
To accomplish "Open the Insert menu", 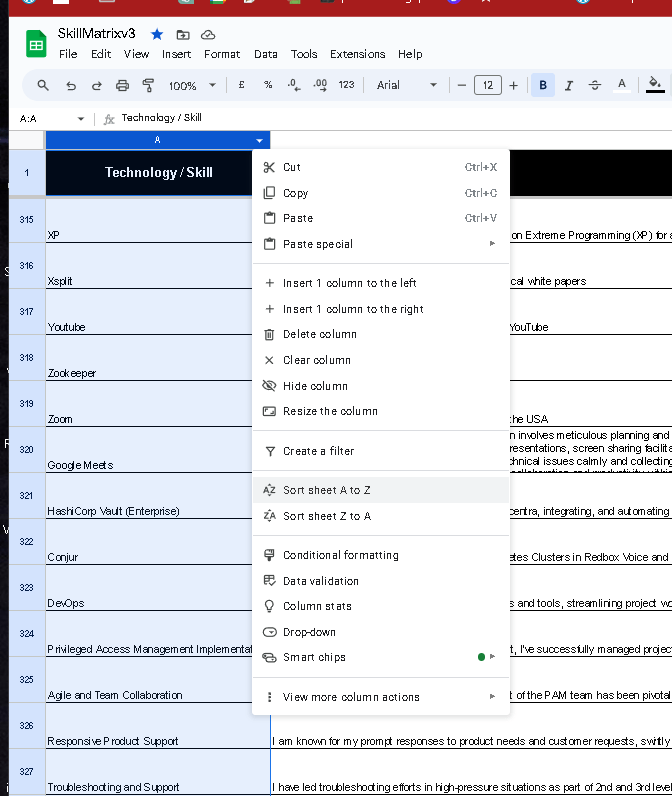I will (x=176, y=54).
